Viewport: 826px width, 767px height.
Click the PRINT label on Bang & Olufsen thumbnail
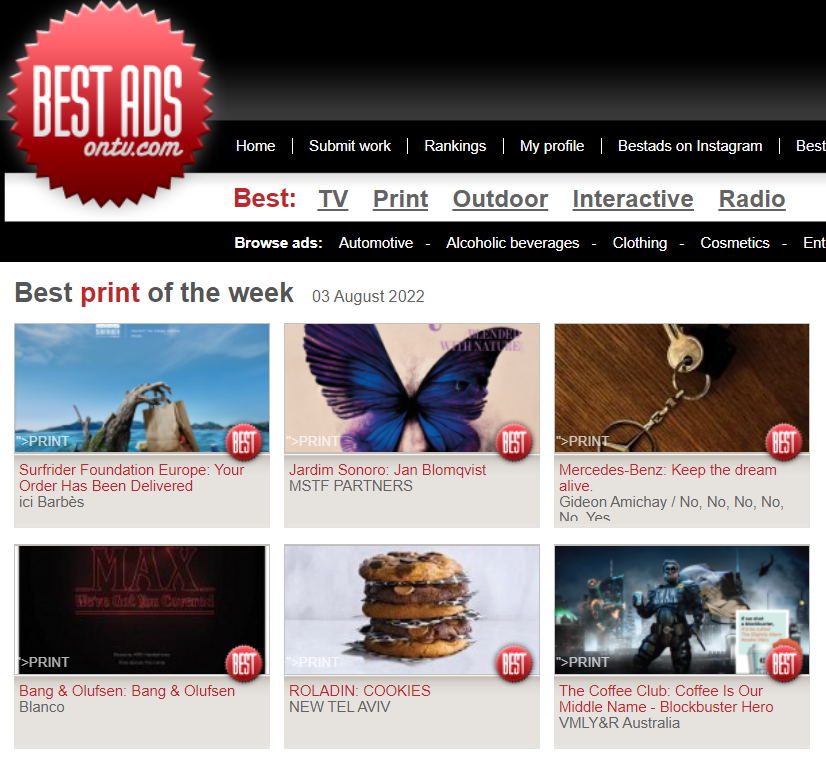[x=44, y=662]
